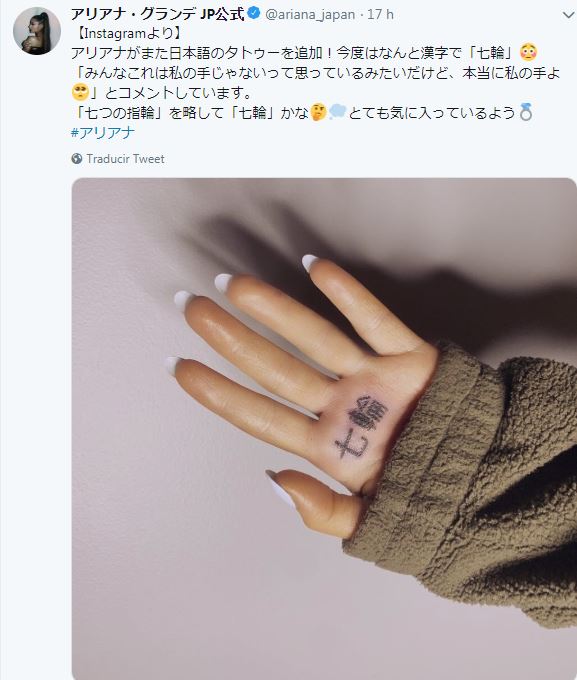Click the 【Instagramより】 text line
This screenshot has width=577, height=680.
(126, 33)
